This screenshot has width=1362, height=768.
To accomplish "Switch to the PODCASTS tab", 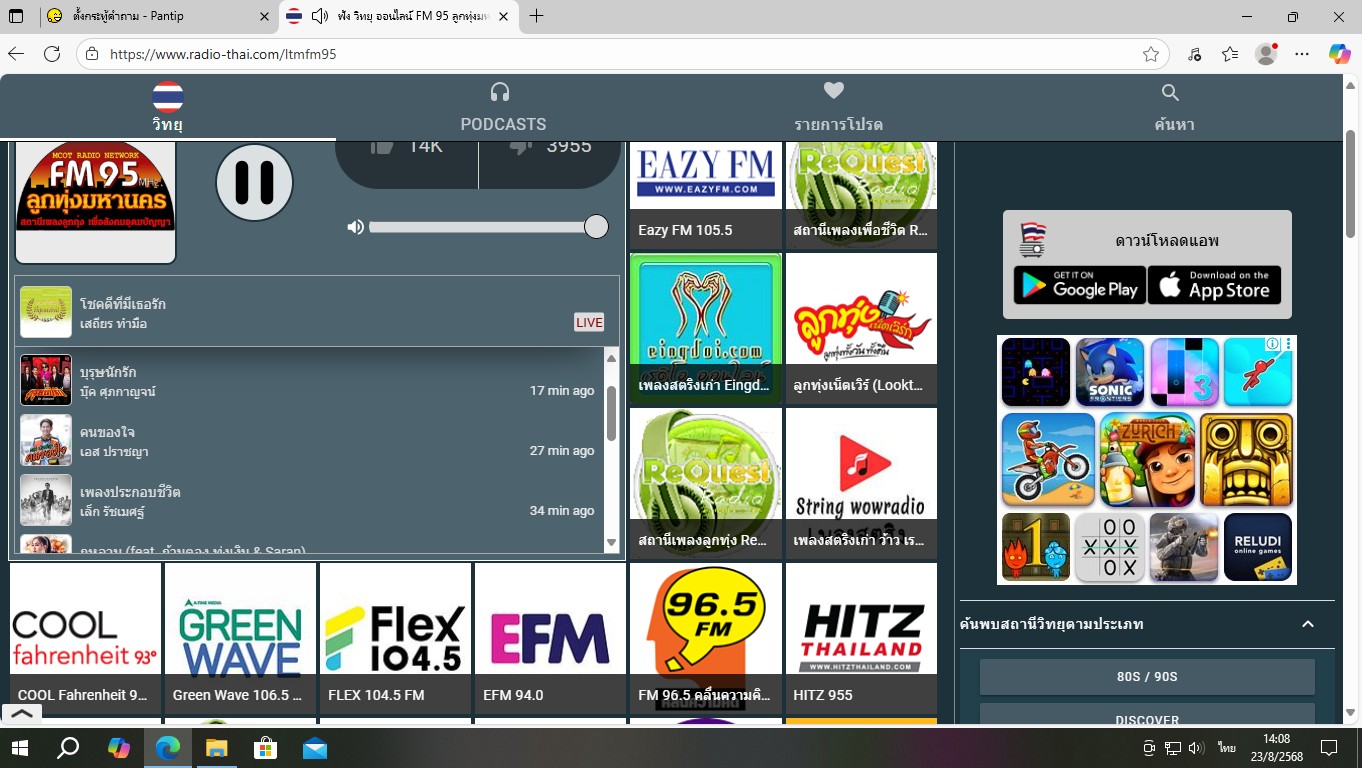I will point(502,107).
